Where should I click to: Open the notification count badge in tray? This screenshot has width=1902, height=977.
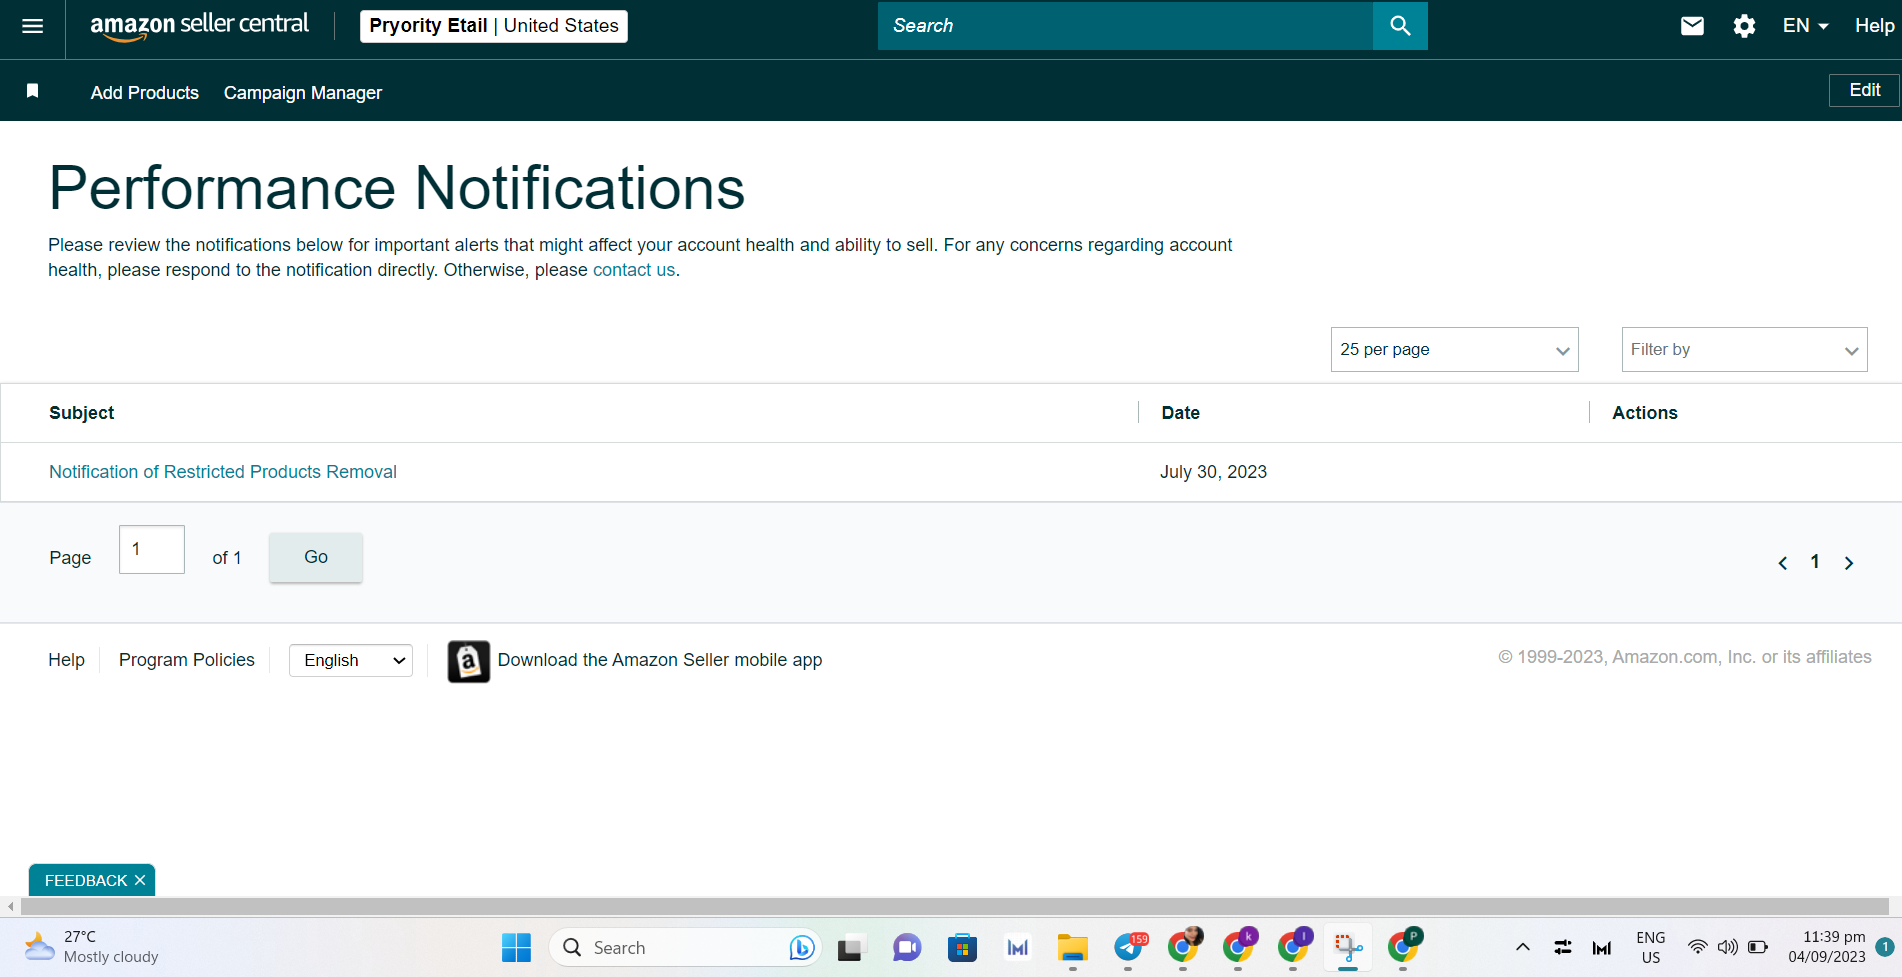pyautogui.click(x=1885, y=946)
